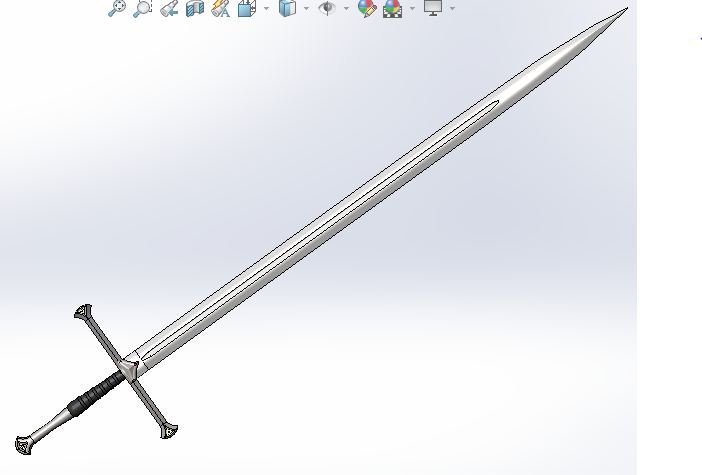Select the lower crossguard tip of the sword
Viewport: 702px width, 475px height.
tap(169, 431)
